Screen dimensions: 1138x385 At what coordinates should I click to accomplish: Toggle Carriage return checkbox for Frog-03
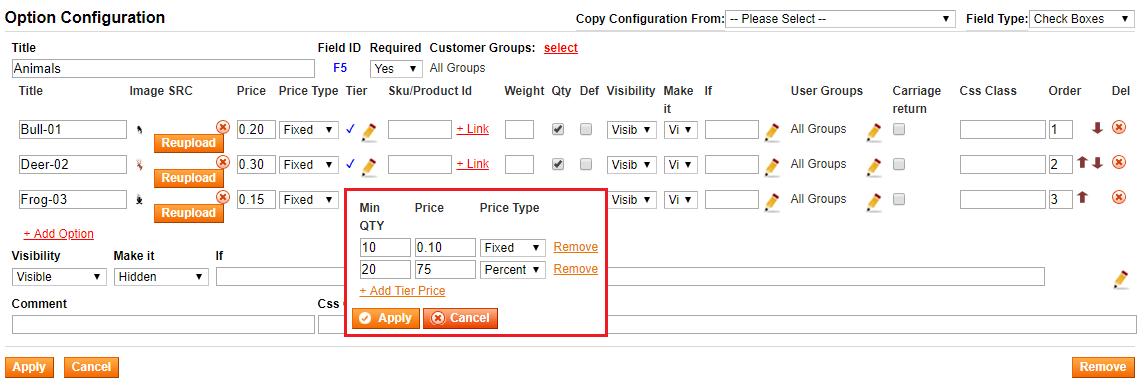tap(898, 199)
